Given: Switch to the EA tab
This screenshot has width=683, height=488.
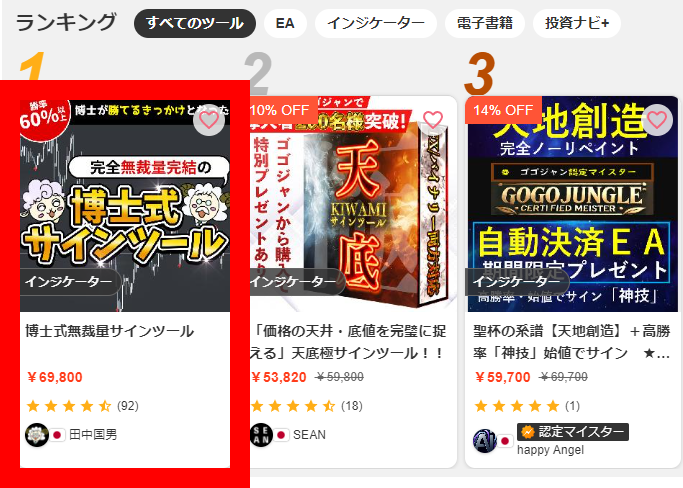Looking at the screenshot, I should click(285, 24).
